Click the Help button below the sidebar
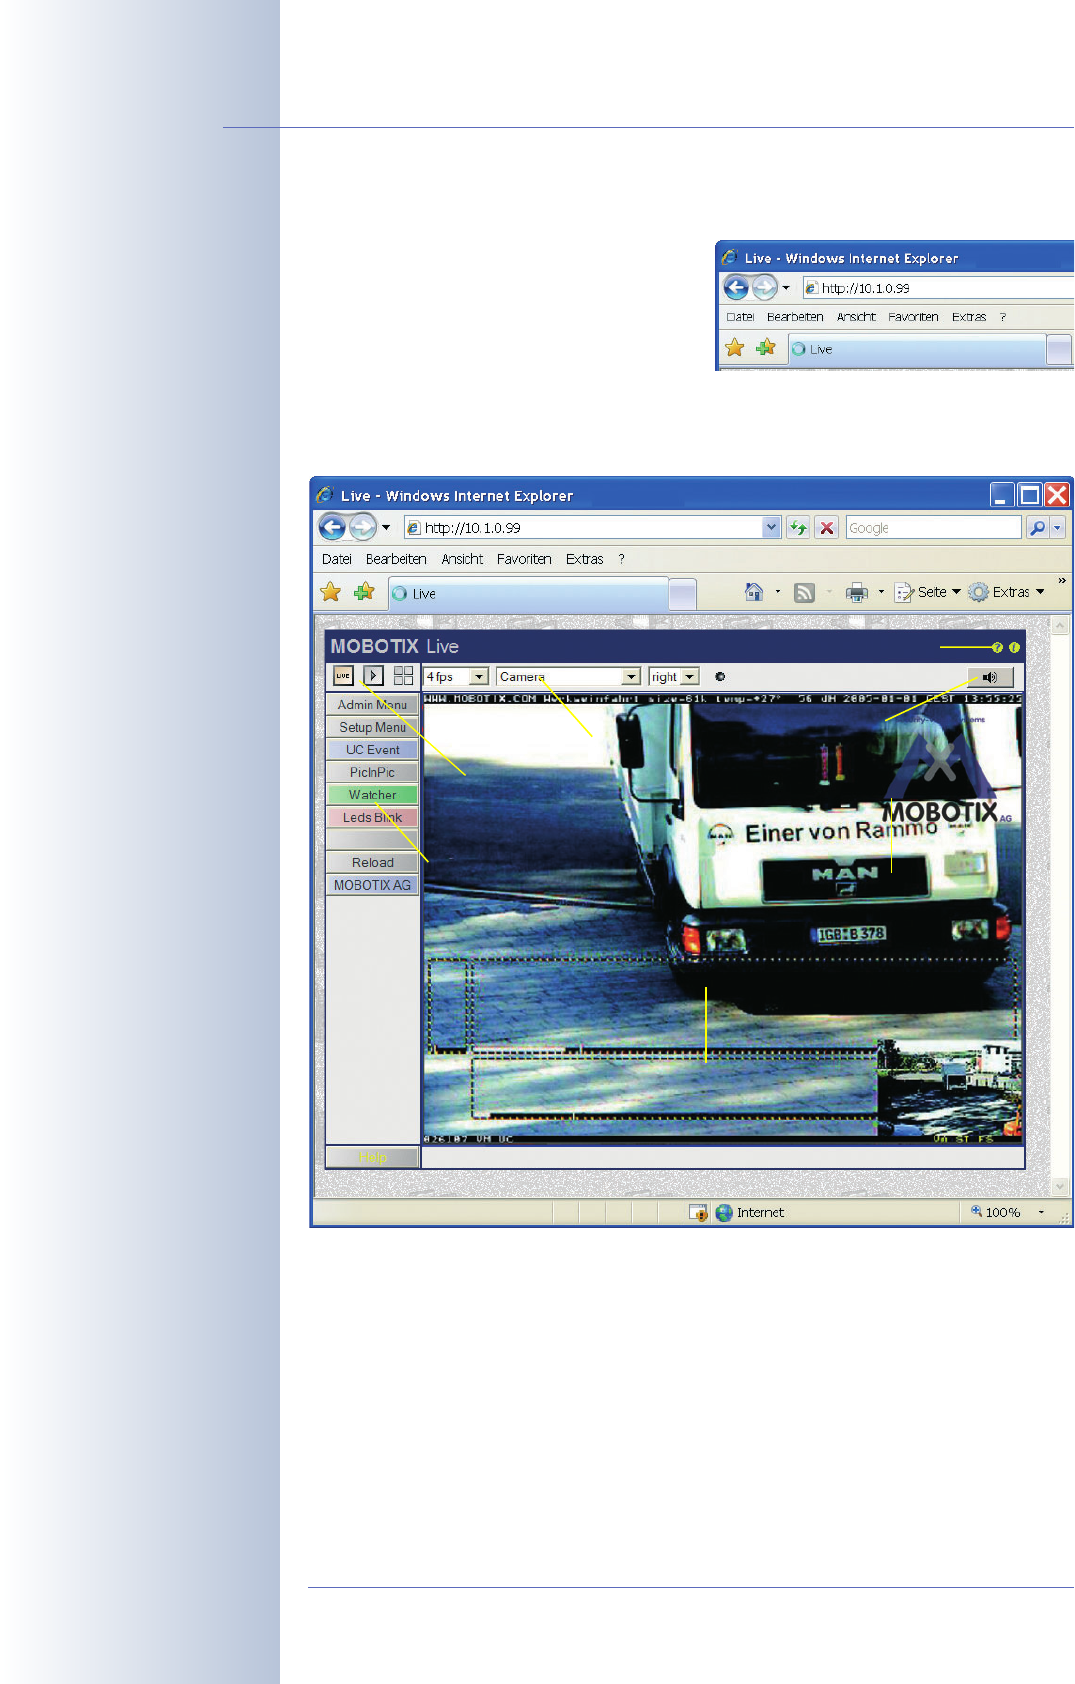This screenshot has width=1075, height=1684. (x=372, y=1157)
